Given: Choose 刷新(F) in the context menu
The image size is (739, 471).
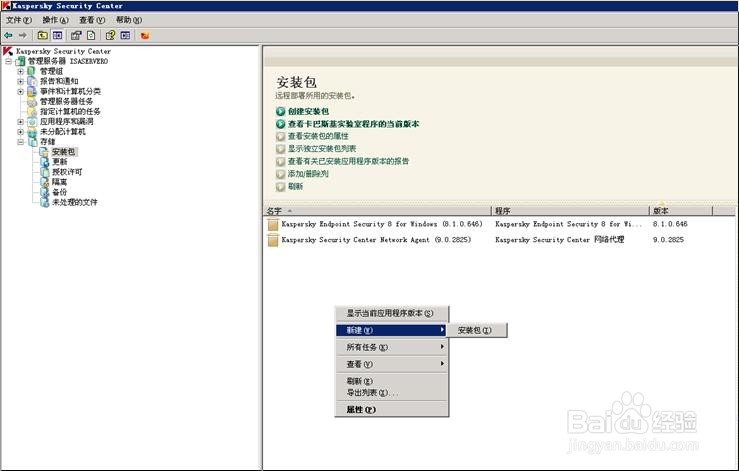Looking at the screenshot, I should coord(392,381).
